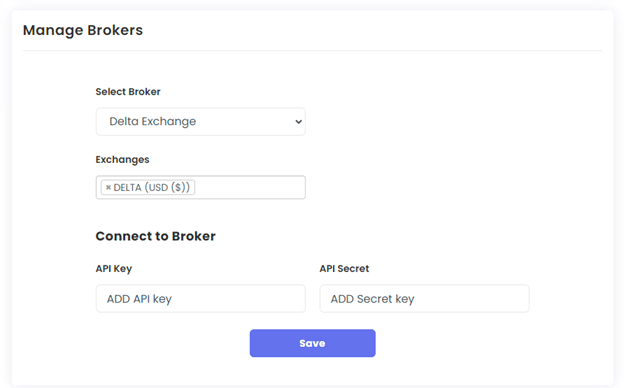Click the Select Broker field label
624x388 pixels.
[x=128, y=92]
